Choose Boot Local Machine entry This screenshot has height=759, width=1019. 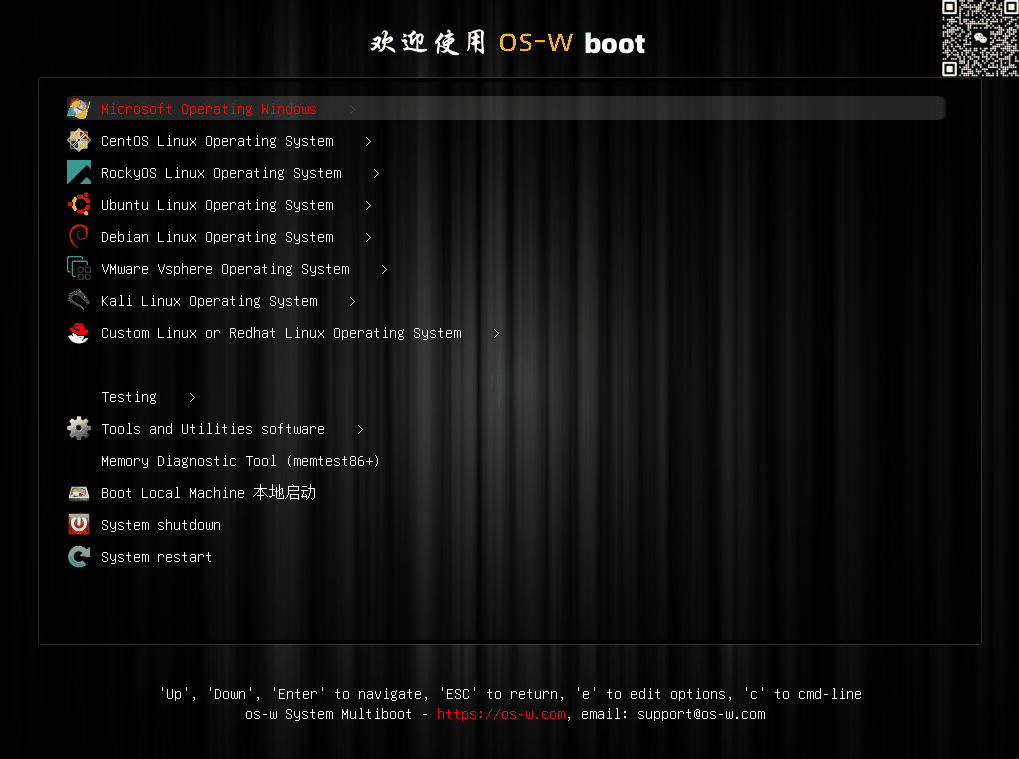[208, 493]
